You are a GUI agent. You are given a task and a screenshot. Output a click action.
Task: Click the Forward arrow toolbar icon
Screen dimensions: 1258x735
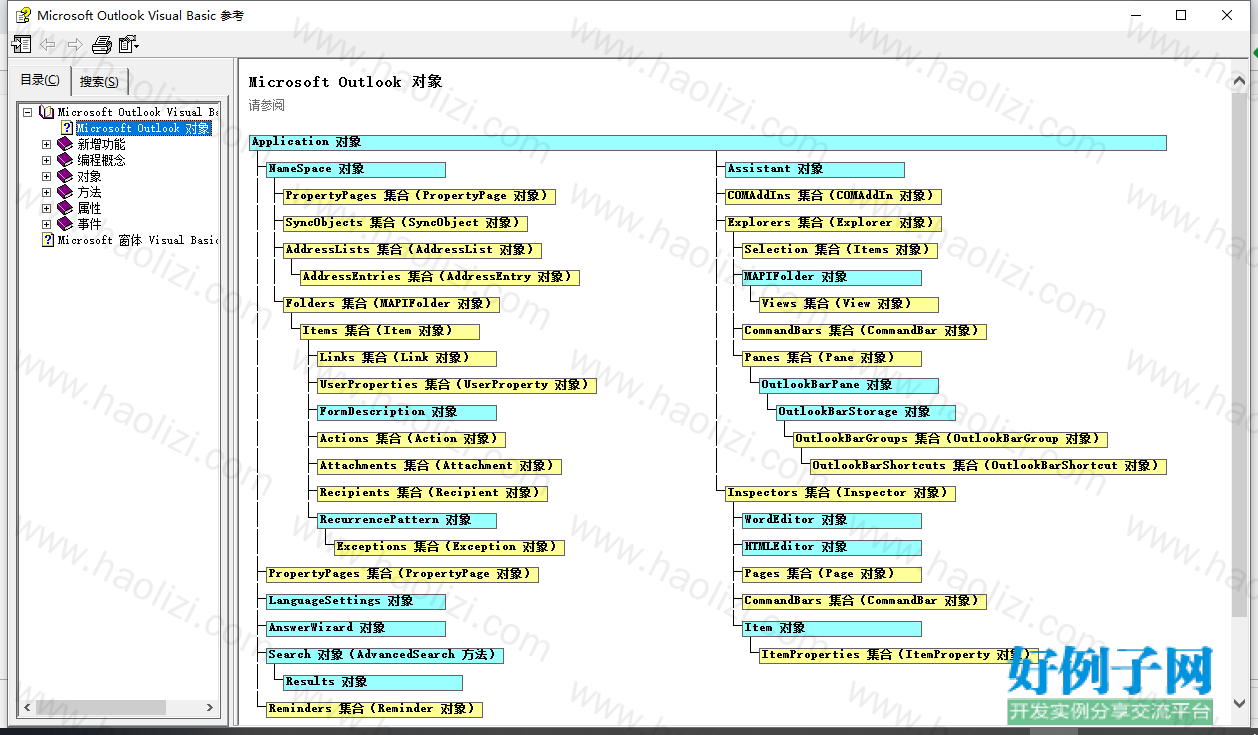pyautogui.click(x=75, y=44)
